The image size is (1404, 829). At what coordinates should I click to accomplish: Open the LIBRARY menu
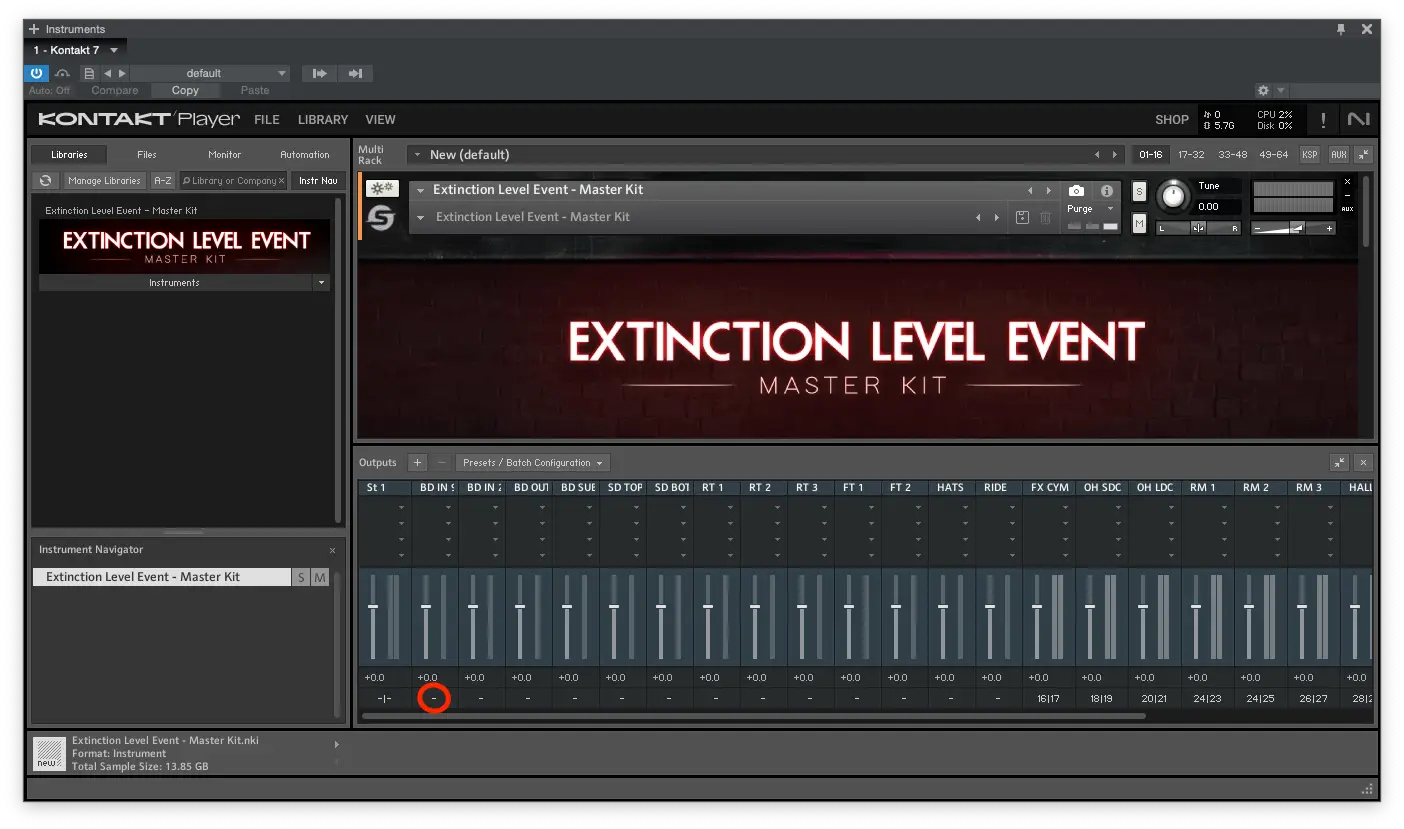pyautogui.click(x=323, y=119)
